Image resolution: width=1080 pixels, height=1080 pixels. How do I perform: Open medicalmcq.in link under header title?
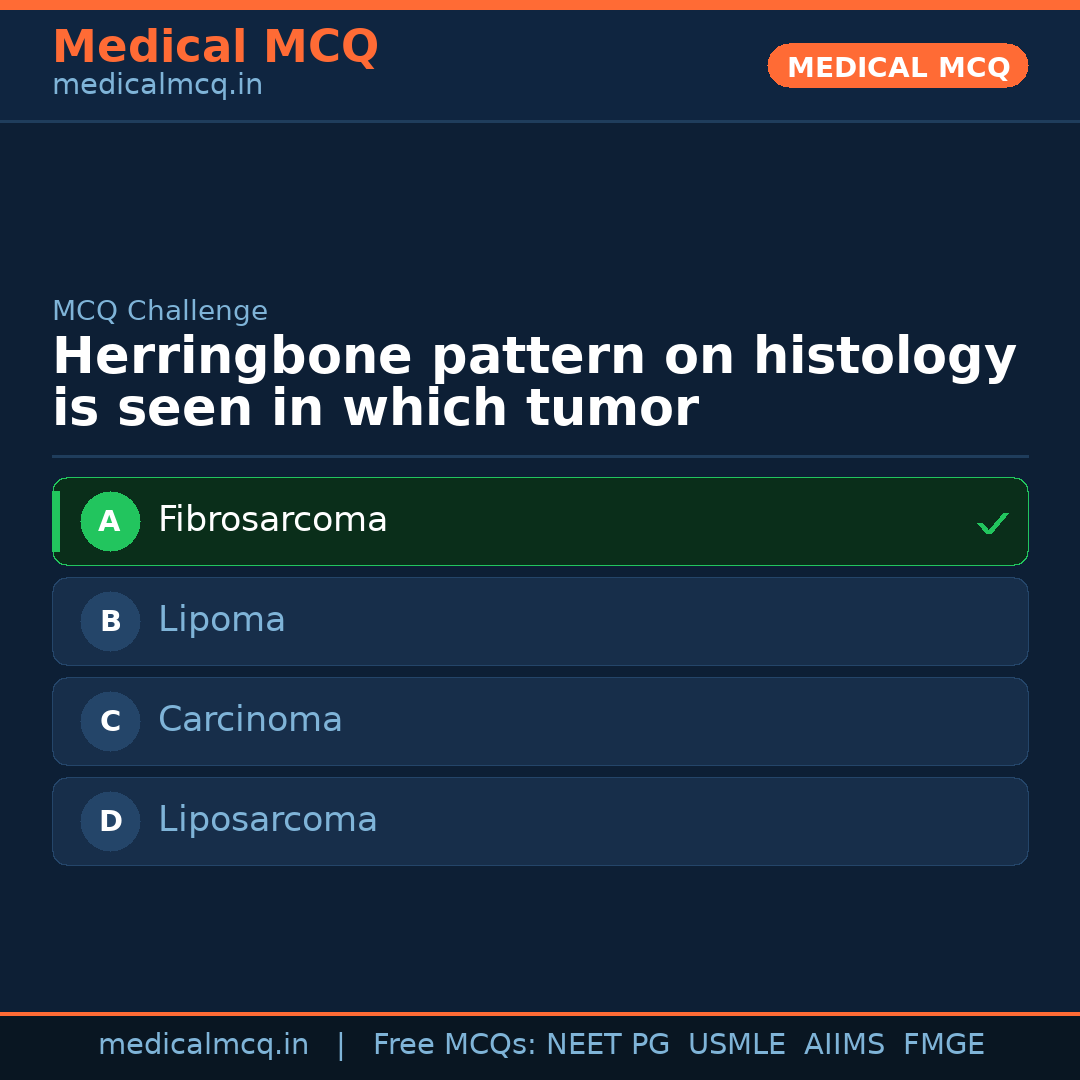pos(157,85)
